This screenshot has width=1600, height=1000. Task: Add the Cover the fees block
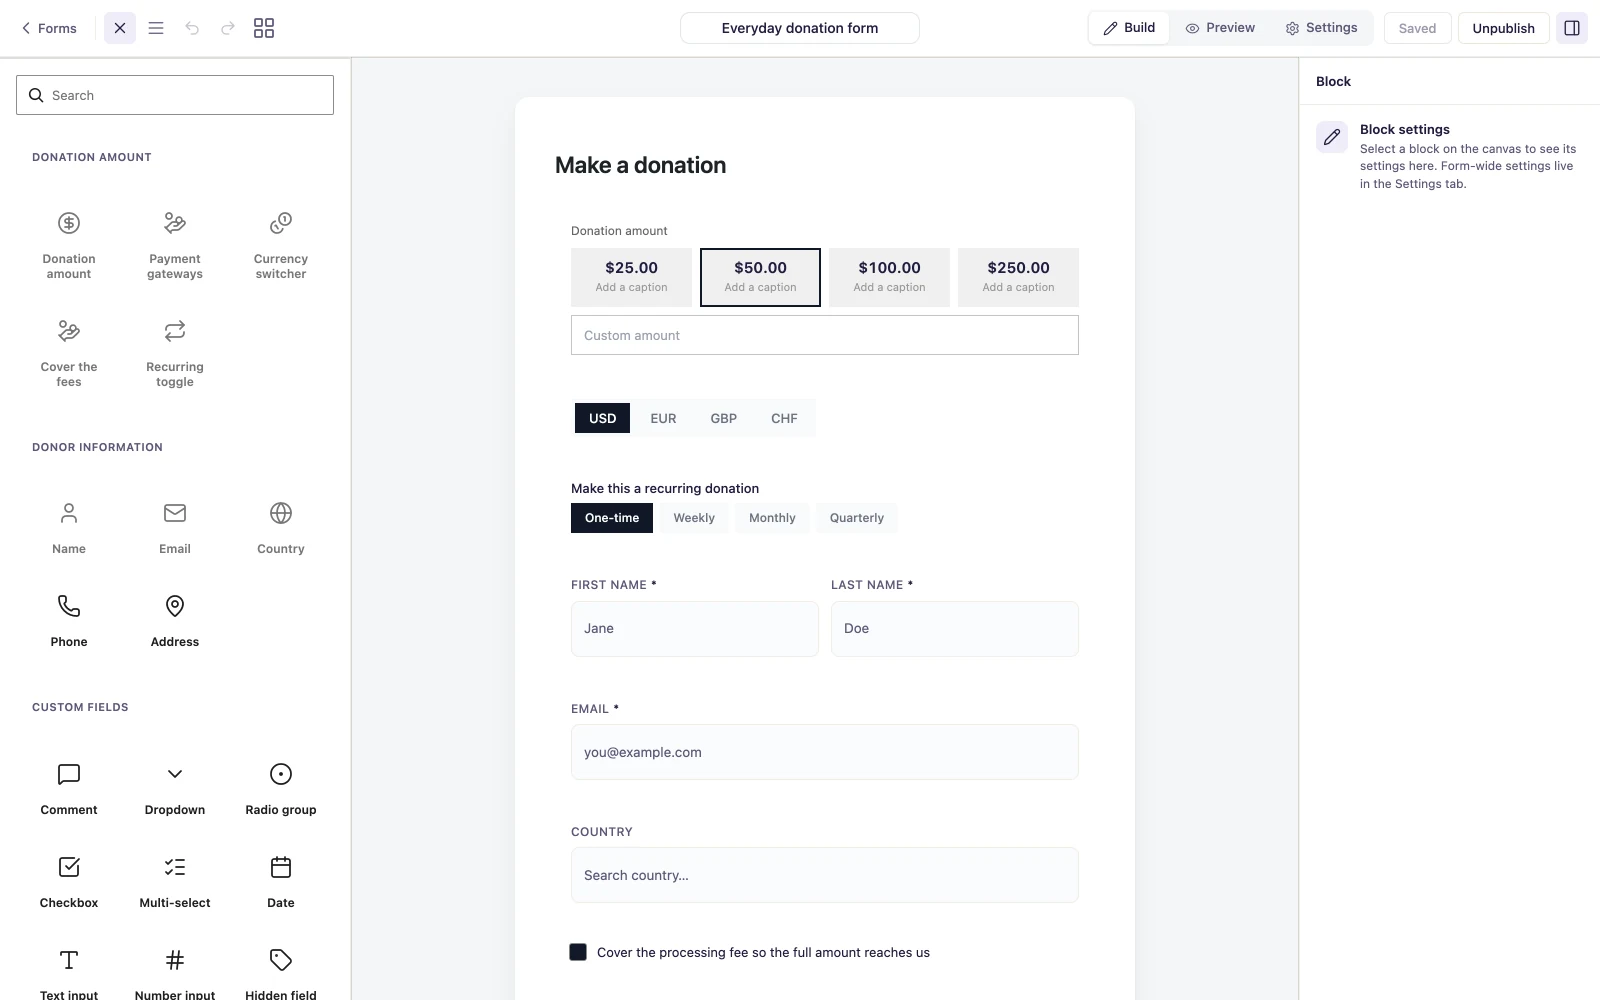pos(69,353)
